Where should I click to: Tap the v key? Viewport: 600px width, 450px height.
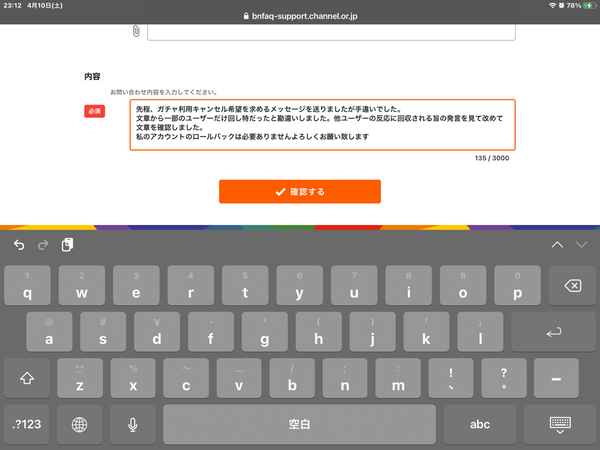pos(239,378)
